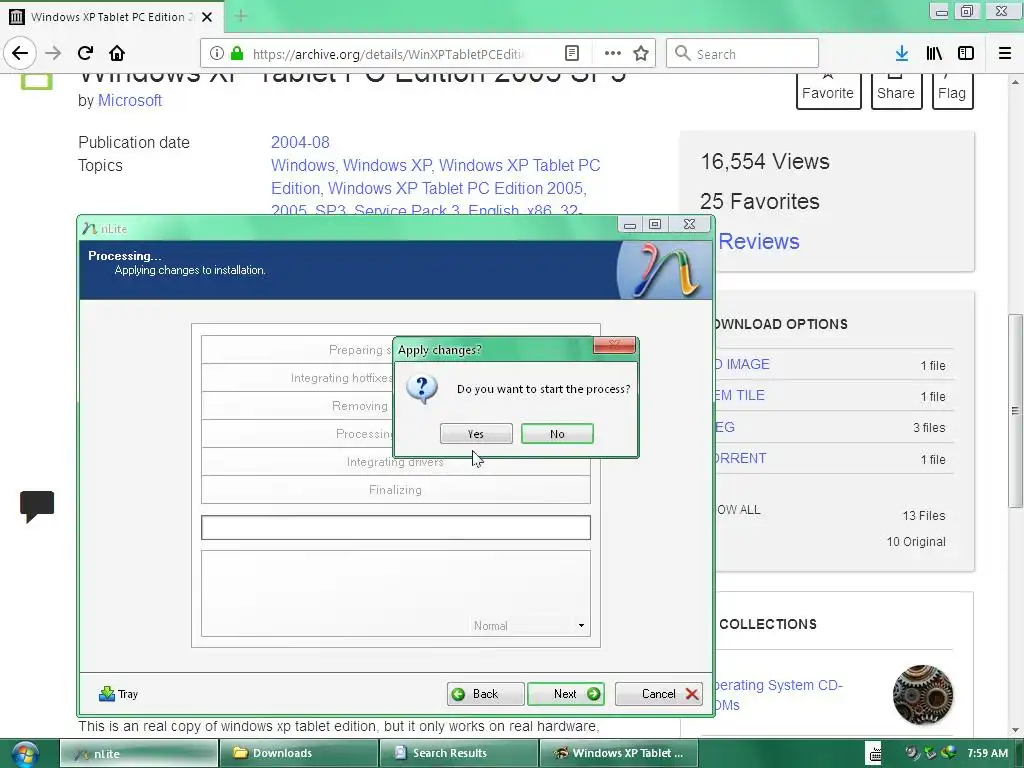Click the nLite progress bar field
Image resolution: width=1024 pixels, height=768 pixels.
point(396,528)
